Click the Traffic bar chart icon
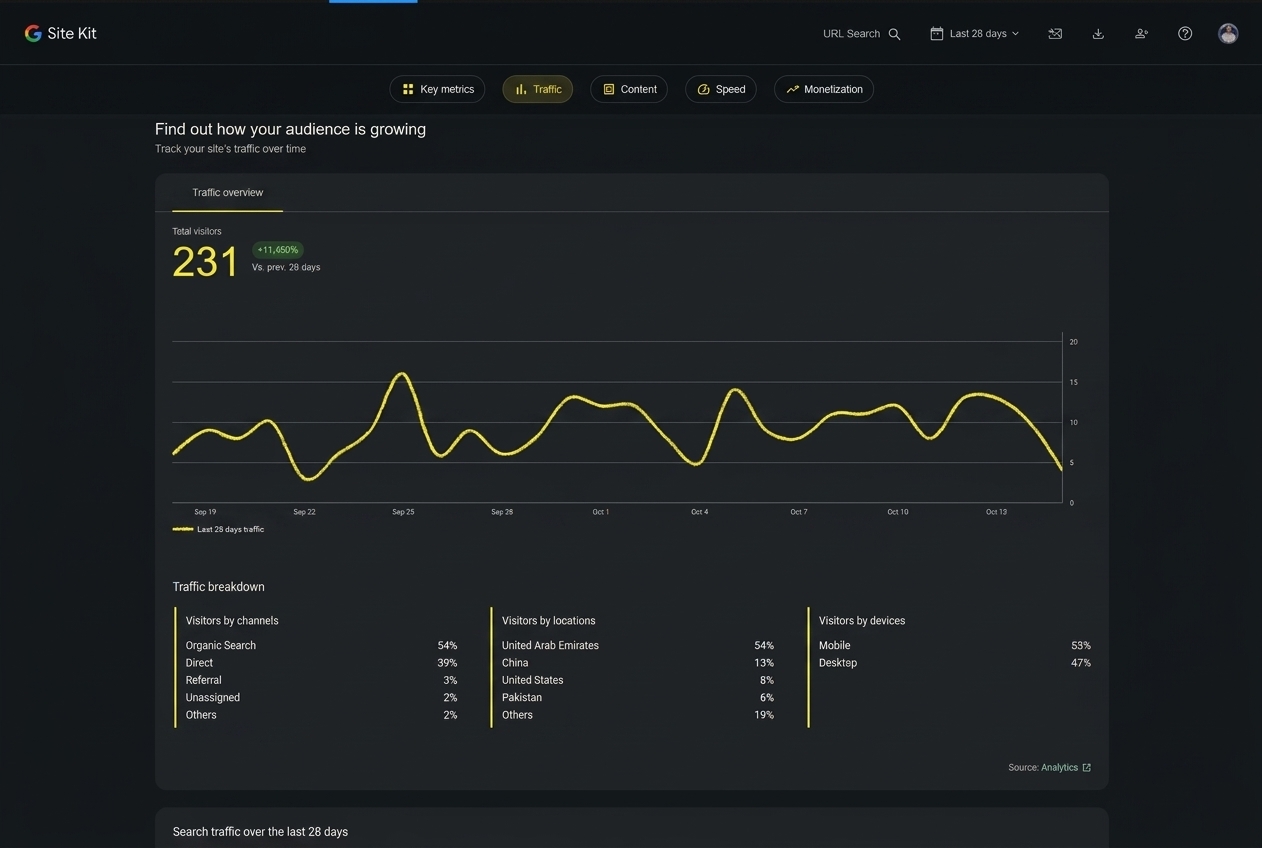 [x=521, y=89]
